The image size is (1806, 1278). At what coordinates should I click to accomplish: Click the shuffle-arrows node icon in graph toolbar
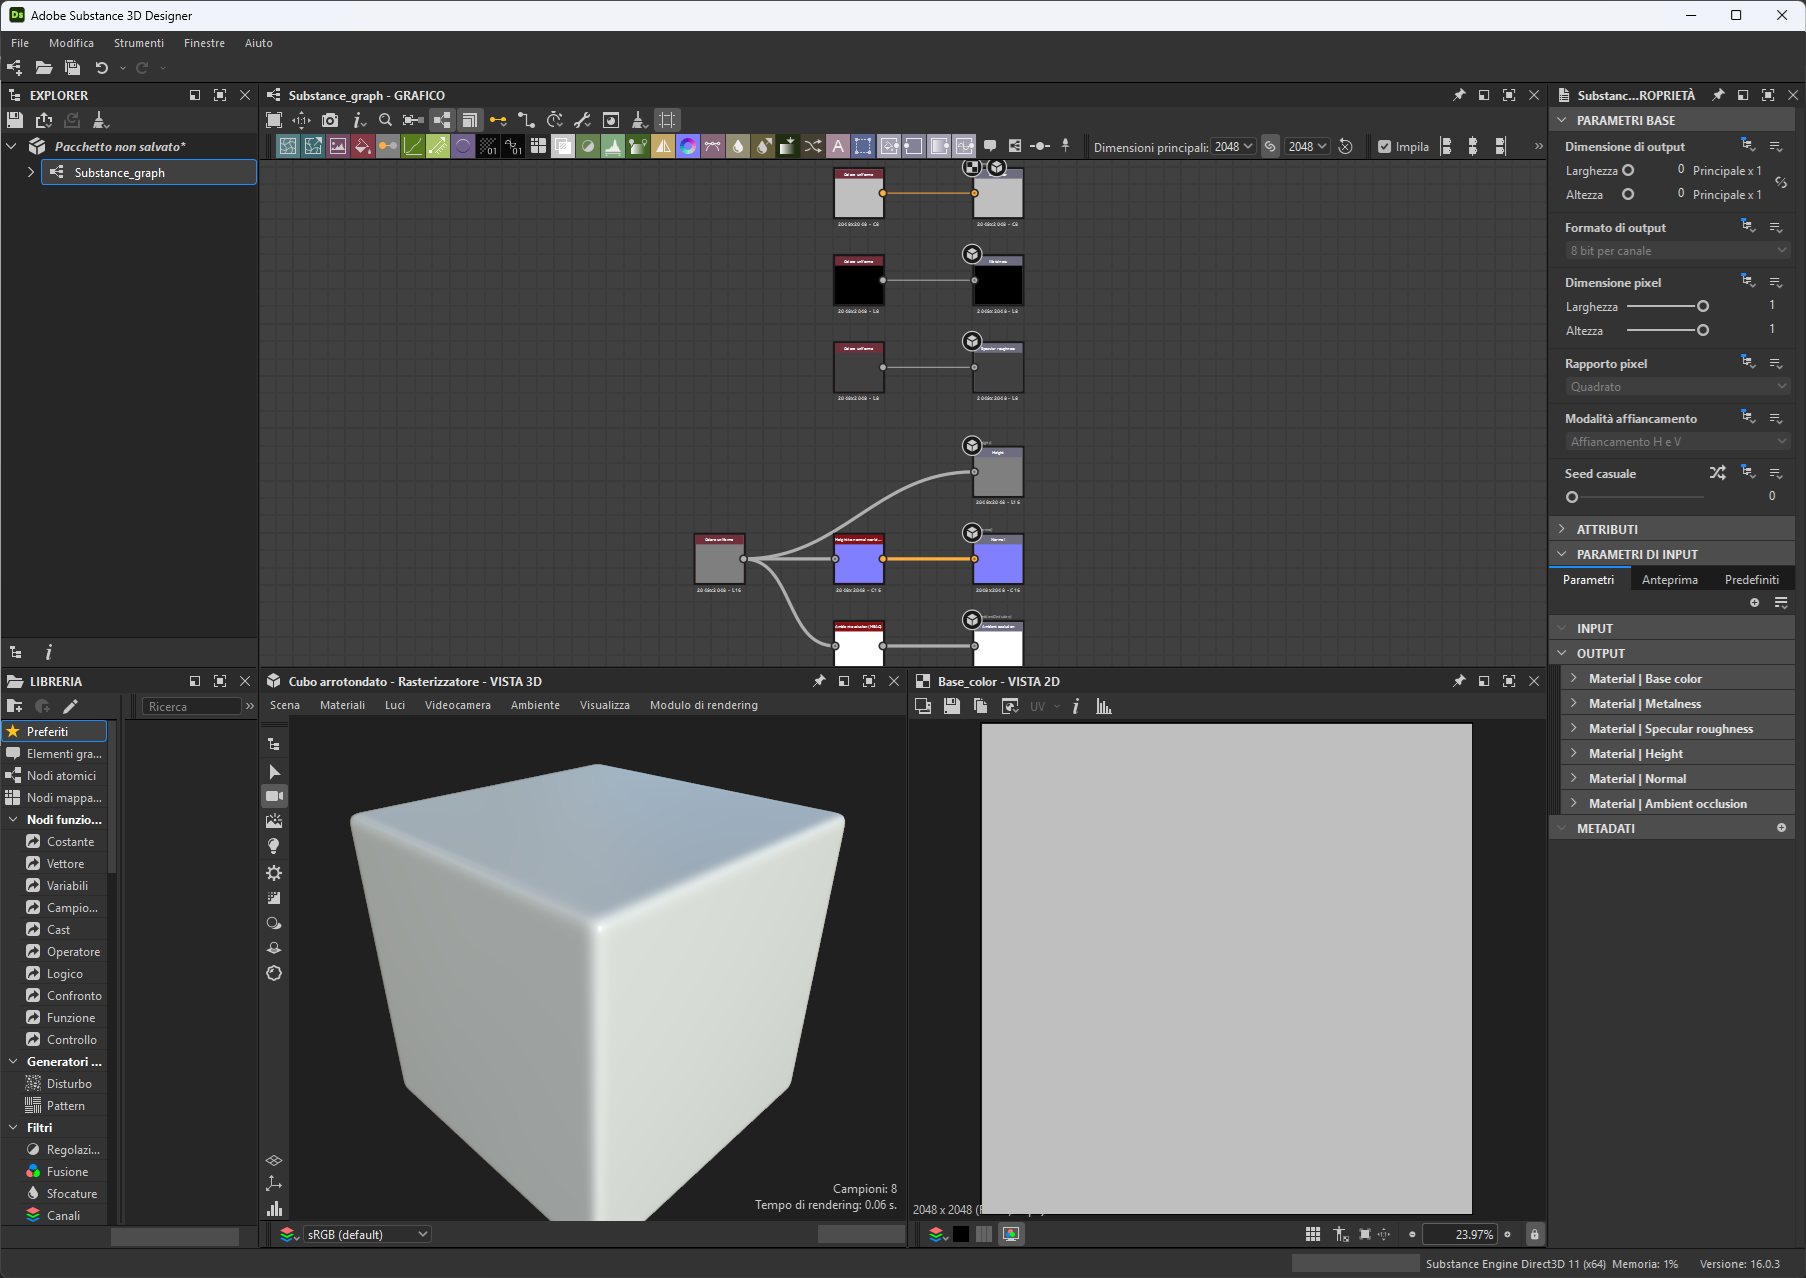point(813,146)
